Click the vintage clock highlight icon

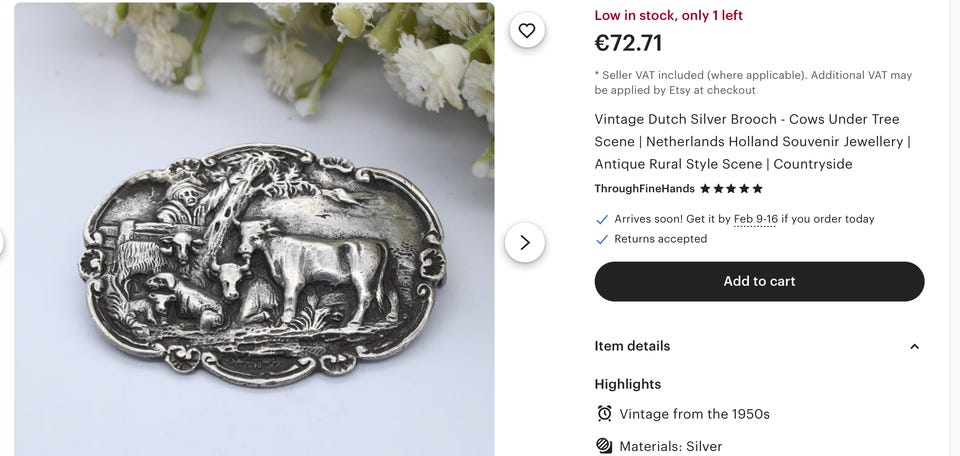604,413
